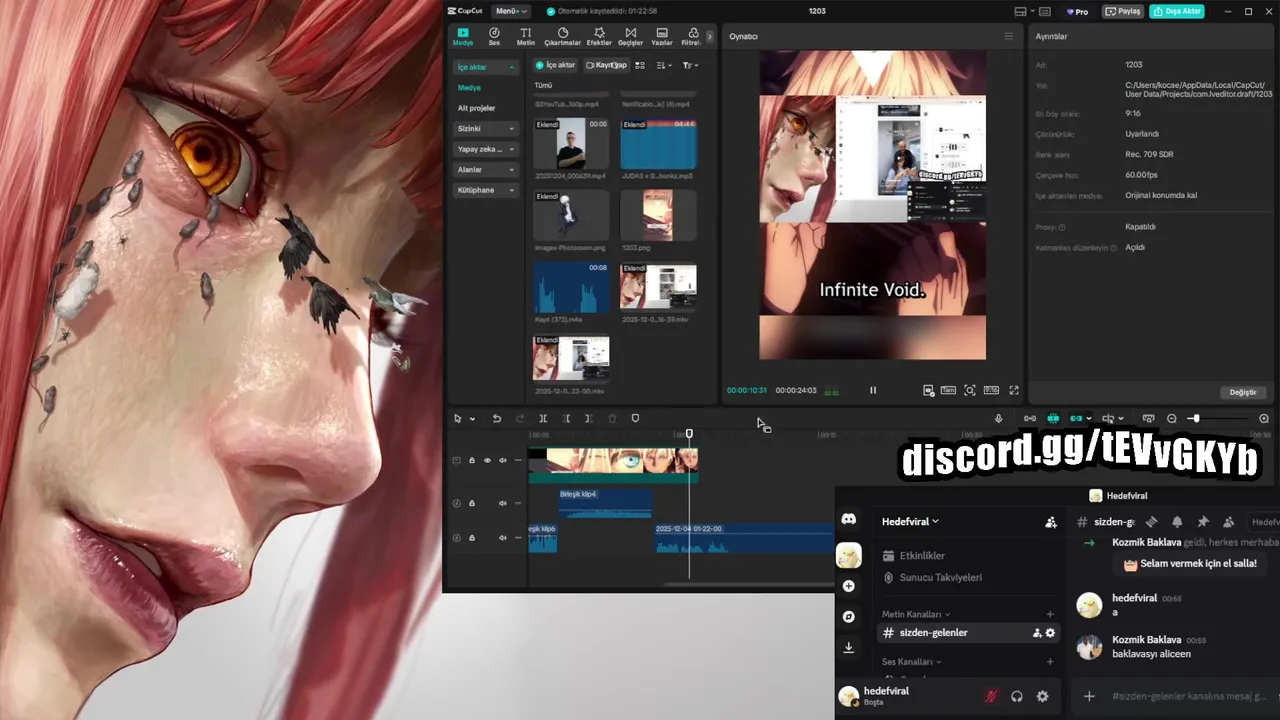Toggle main track magnet linking
The image size is (1280, 720).
click(x=1029, y=419)
